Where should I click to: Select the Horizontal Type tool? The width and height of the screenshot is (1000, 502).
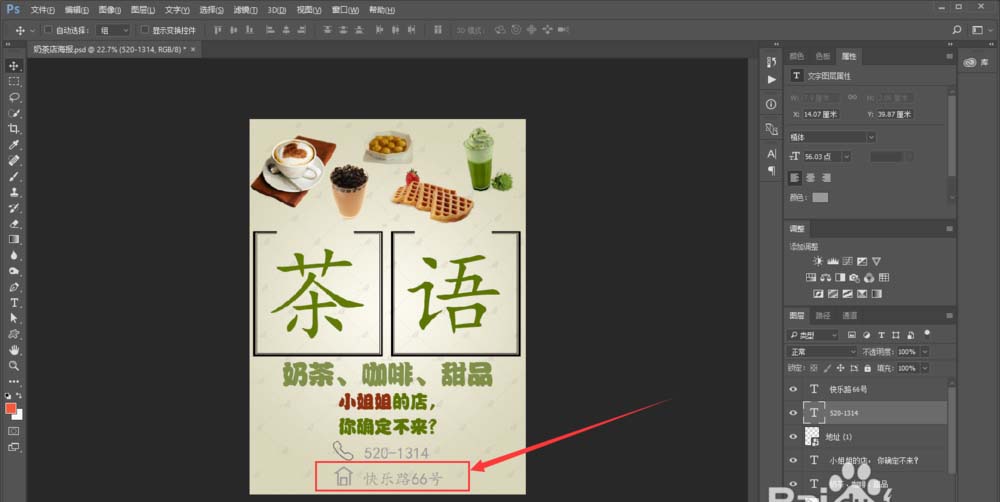pos(13,302)
